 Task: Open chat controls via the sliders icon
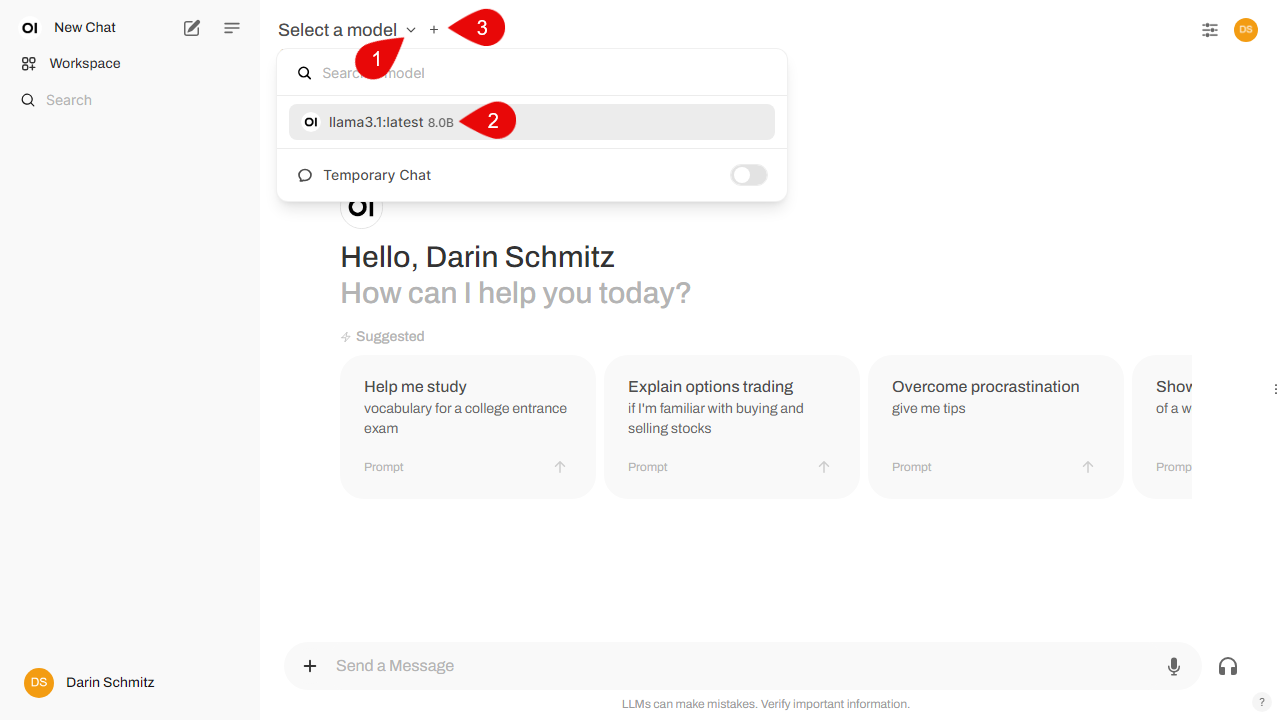(1209, 30)
